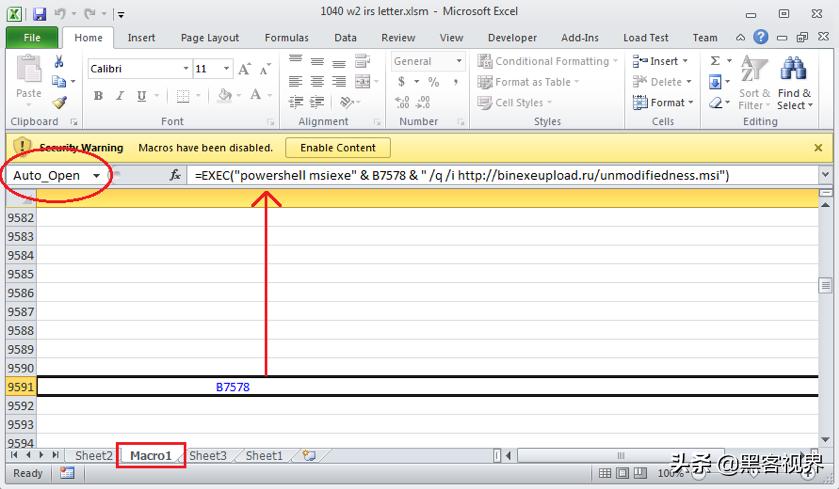Image resolution: width=839 pixels, height=489 pixels.
Task: Switch to the Insert ribbon tab
Action: tap(141, 37)
